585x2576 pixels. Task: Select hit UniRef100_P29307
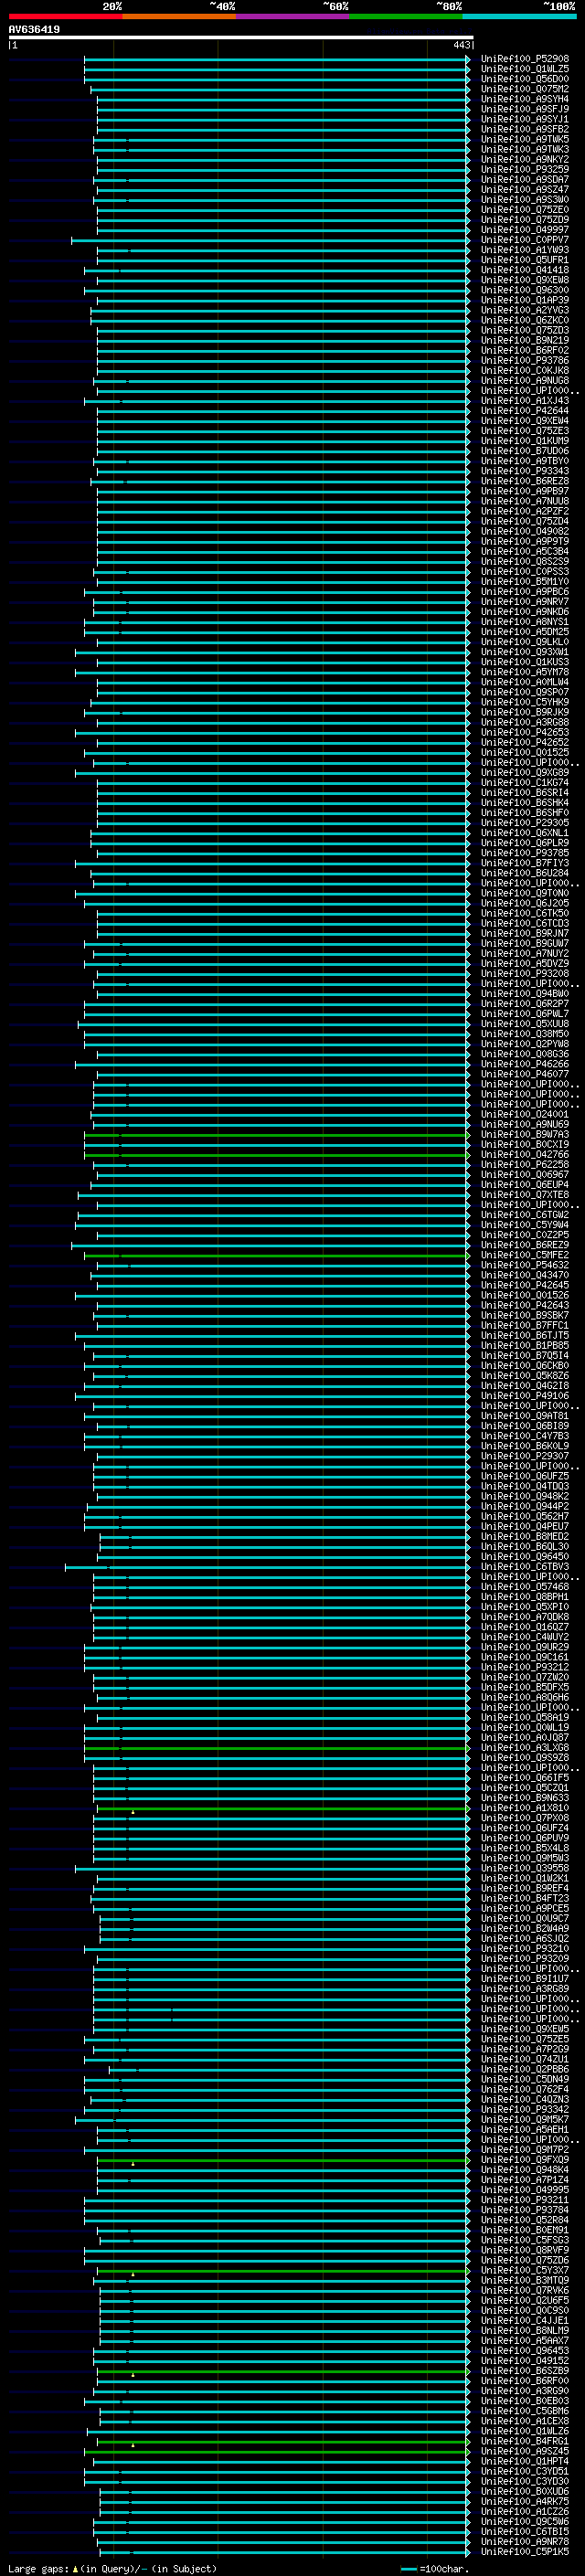coord(524,1456)
